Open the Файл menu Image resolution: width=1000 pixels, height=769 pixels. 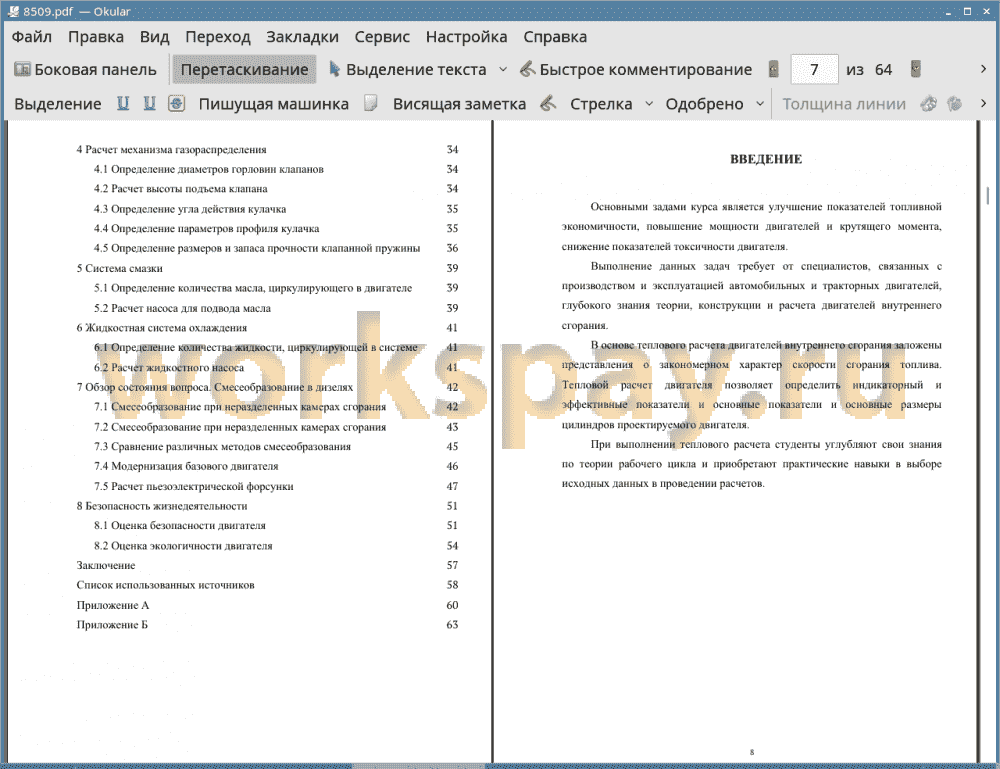click(32, 37)
